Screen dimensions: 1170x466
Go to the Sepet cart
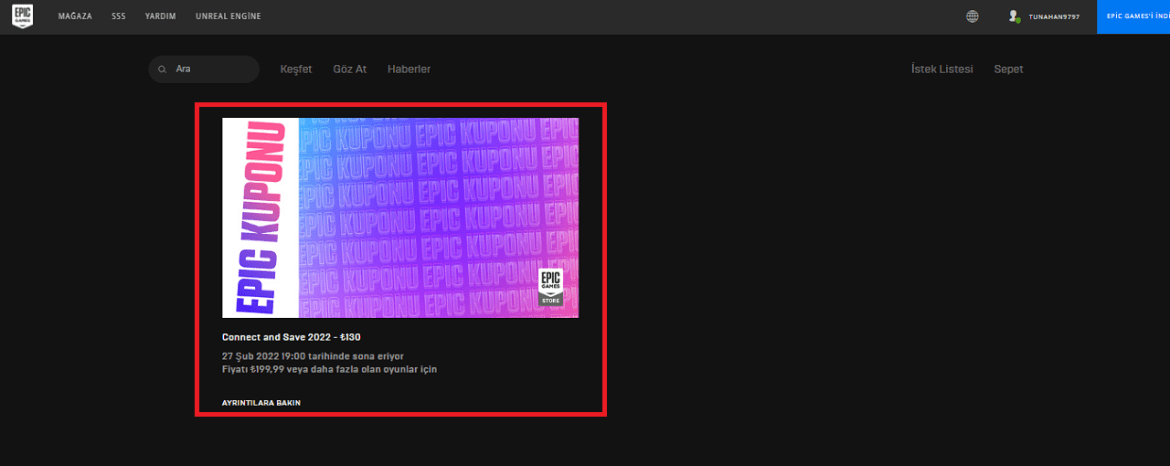[1008, 69]
